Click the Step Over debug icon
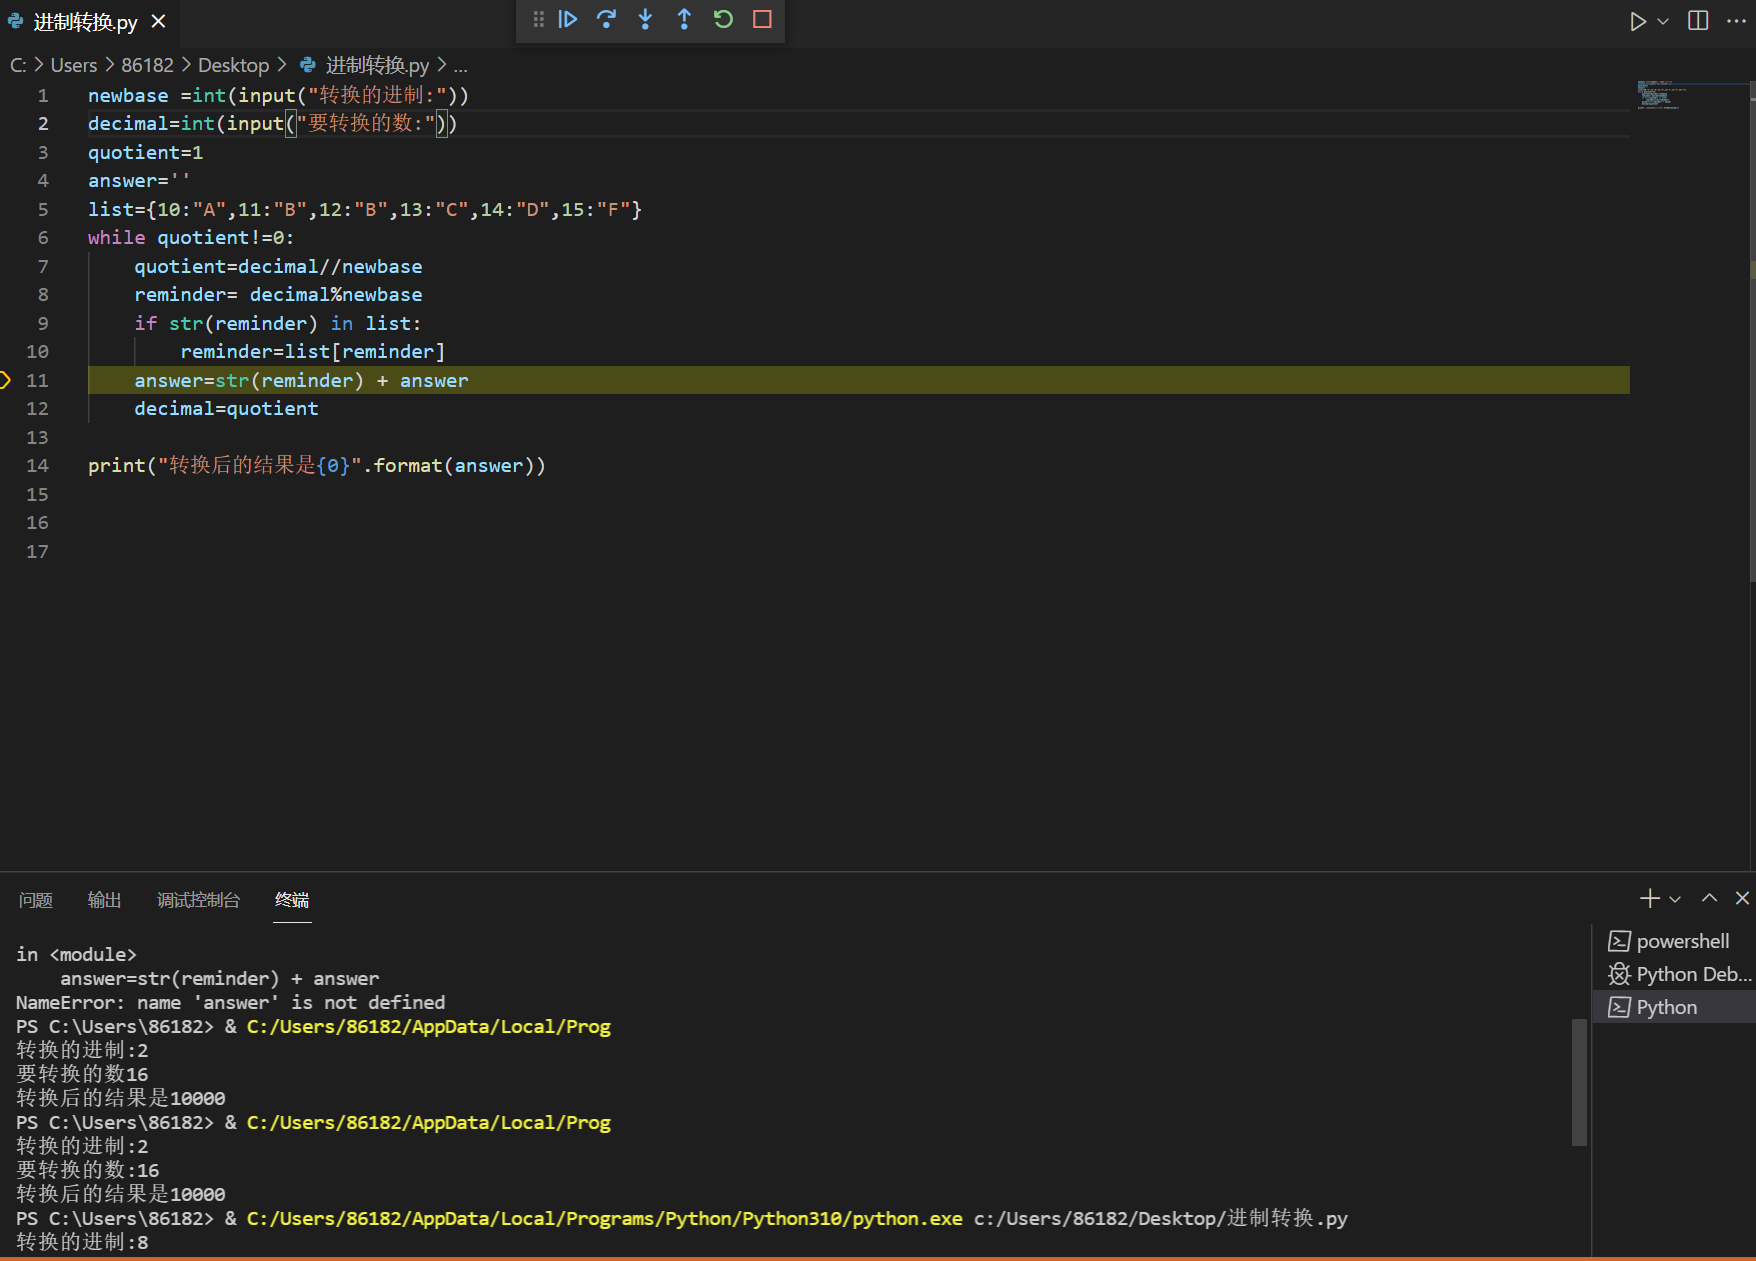The image size is (1756, 1261). 606,19
